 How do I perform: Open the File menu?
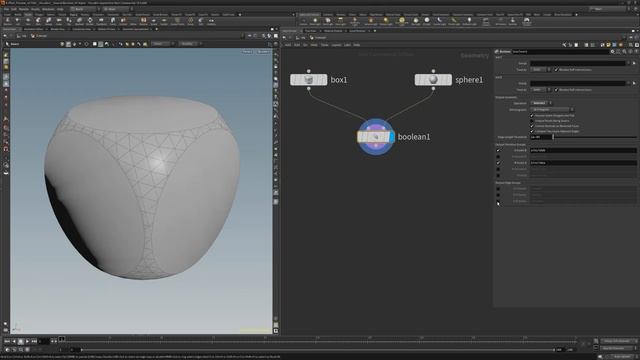coord(6,9)
